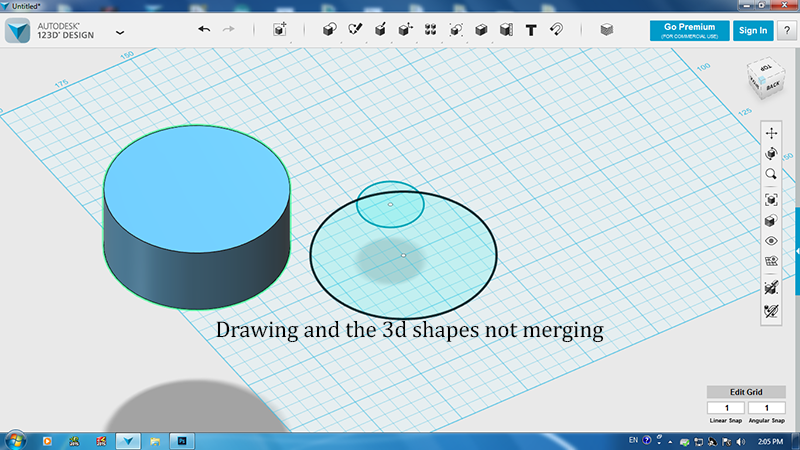The width and height of the screenshot is (800, 450).
Task: Toggle sketch visibility icon at bottom of navigation bar
Action: click(771, 311)
